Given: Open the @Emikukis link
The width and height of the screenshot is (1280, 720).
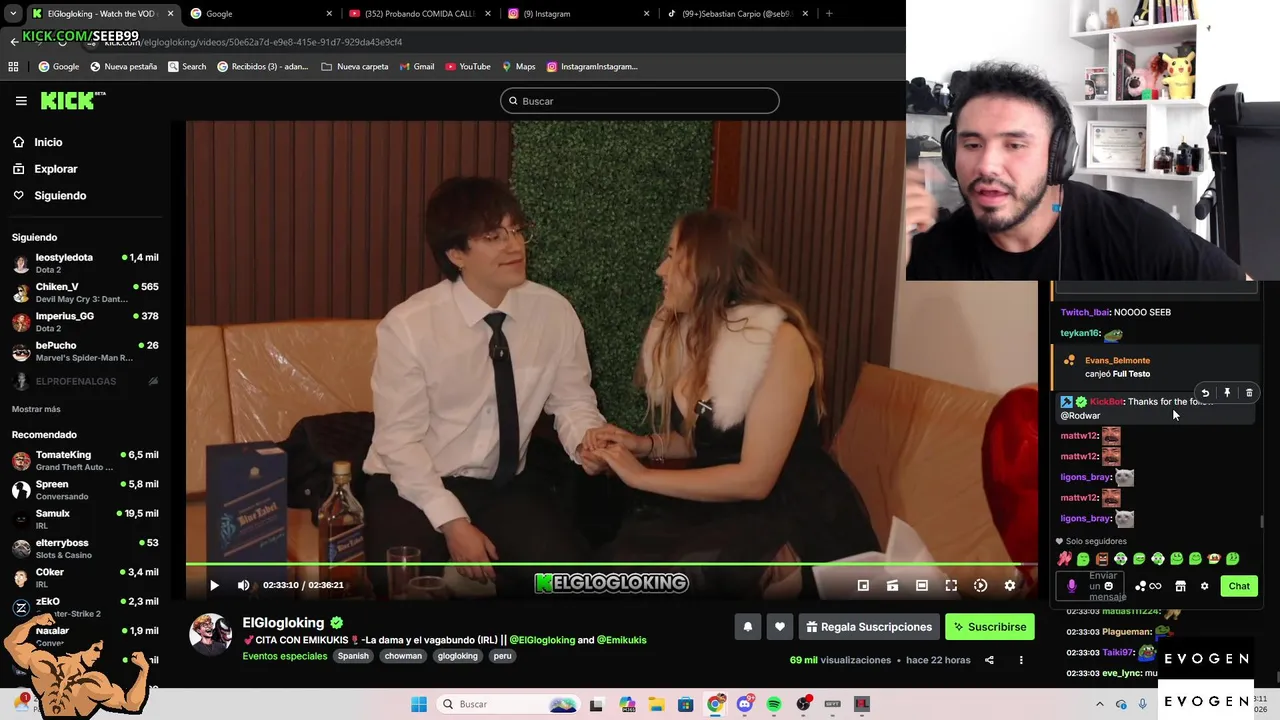Looking at the screenshot, I should (x=622, y=640).
